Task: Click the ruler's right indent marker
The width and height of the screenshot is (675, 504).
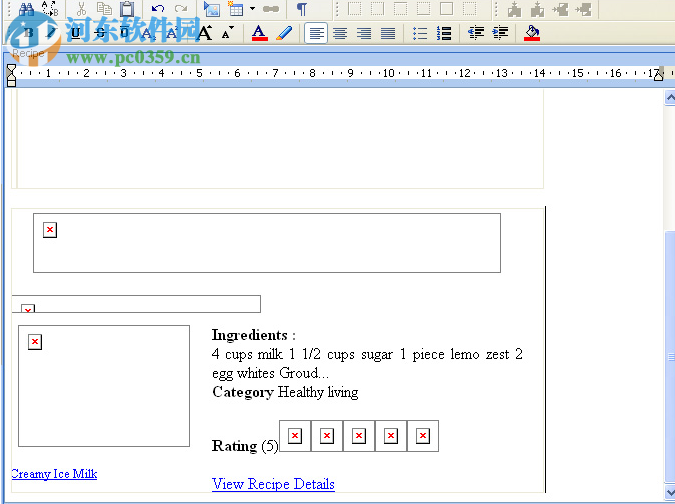Action: [659, 74]
